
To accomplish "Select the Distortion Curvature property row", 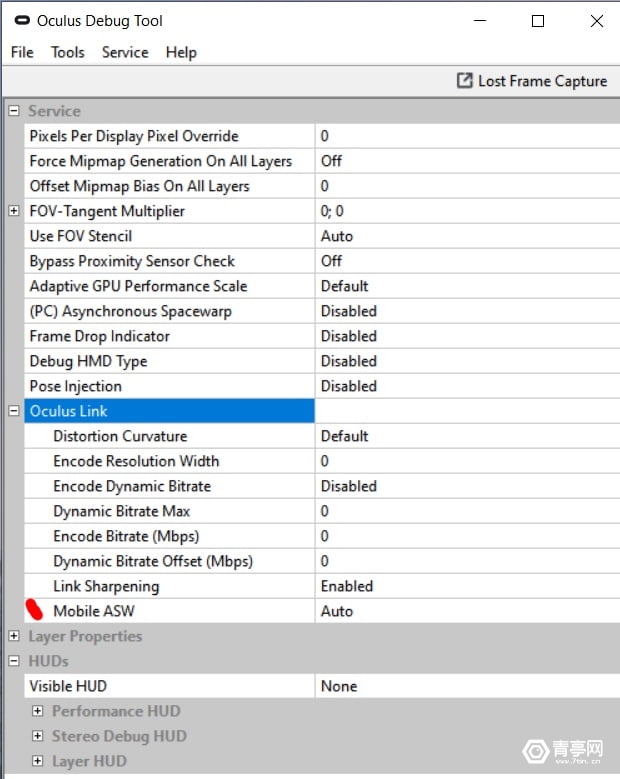I will coord(120,436).
